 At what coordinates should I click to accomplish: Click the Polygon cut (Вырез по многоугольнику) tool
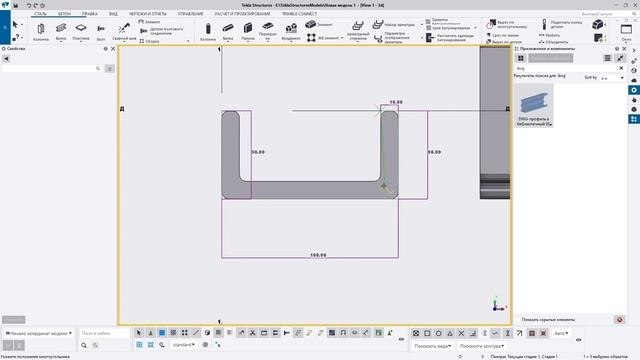507,24
